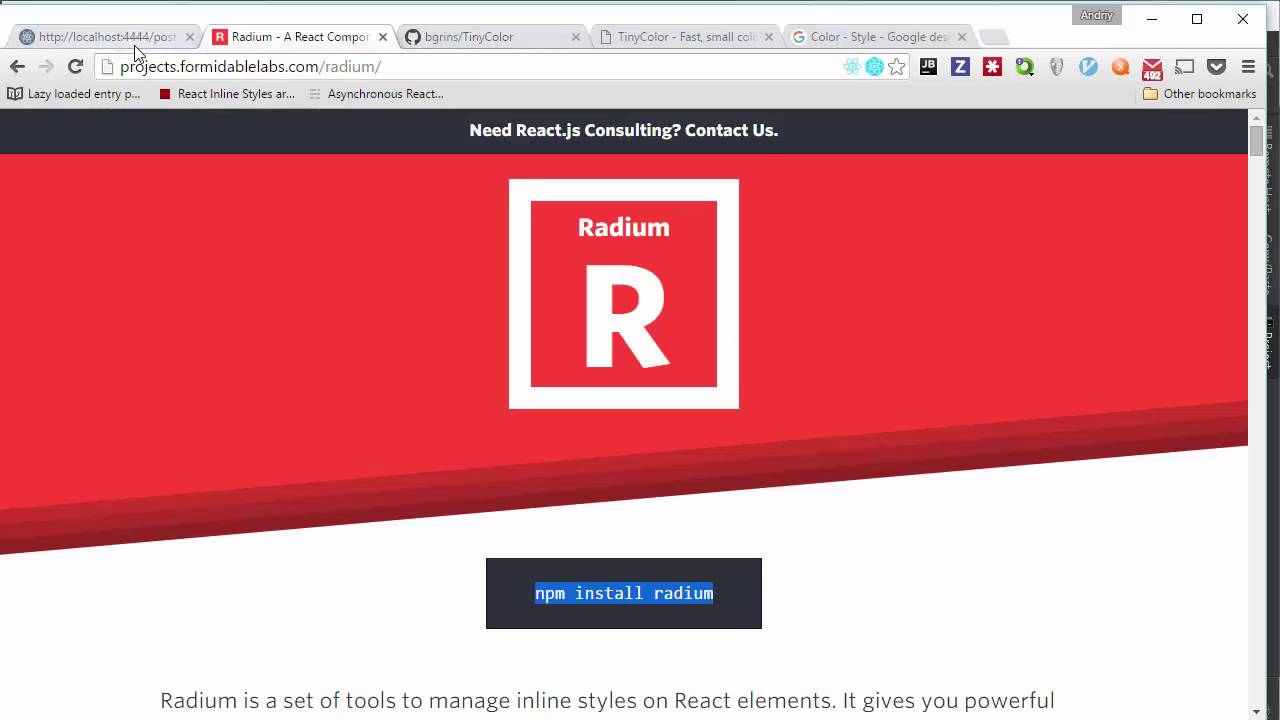This screenshot has height=720, width=1280.
Task: Close the bgrins/TinyColor tab
Action: point(576,37)
